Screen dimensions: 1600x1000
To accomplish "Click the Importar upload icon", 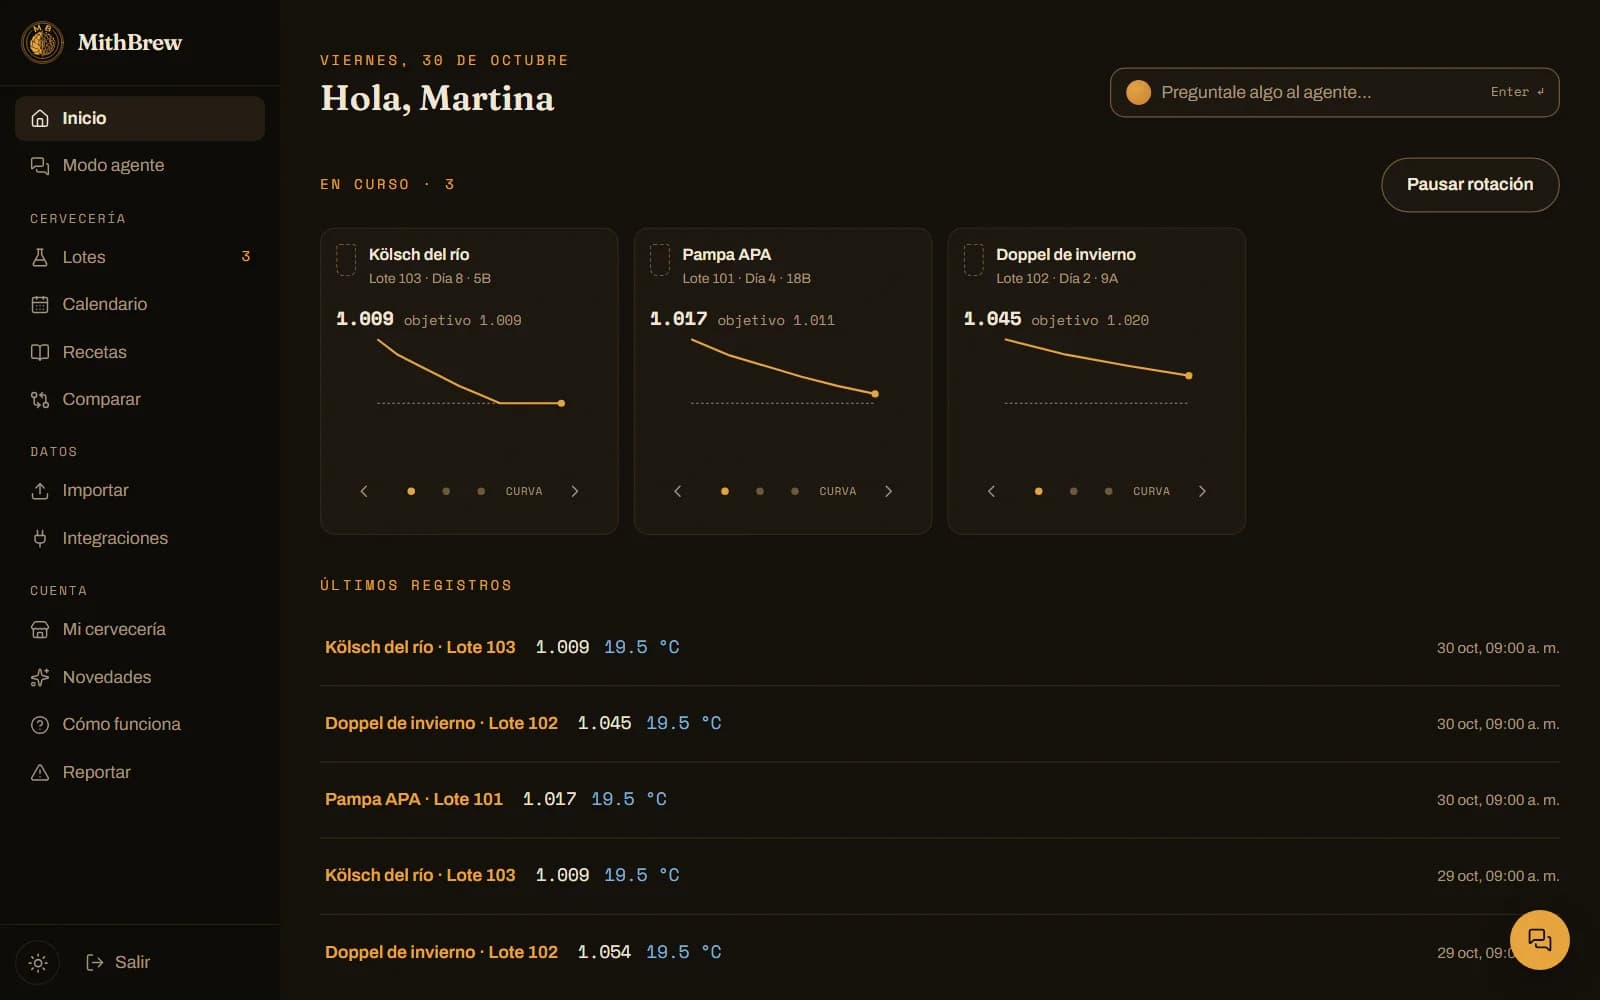I will point(40,490).
